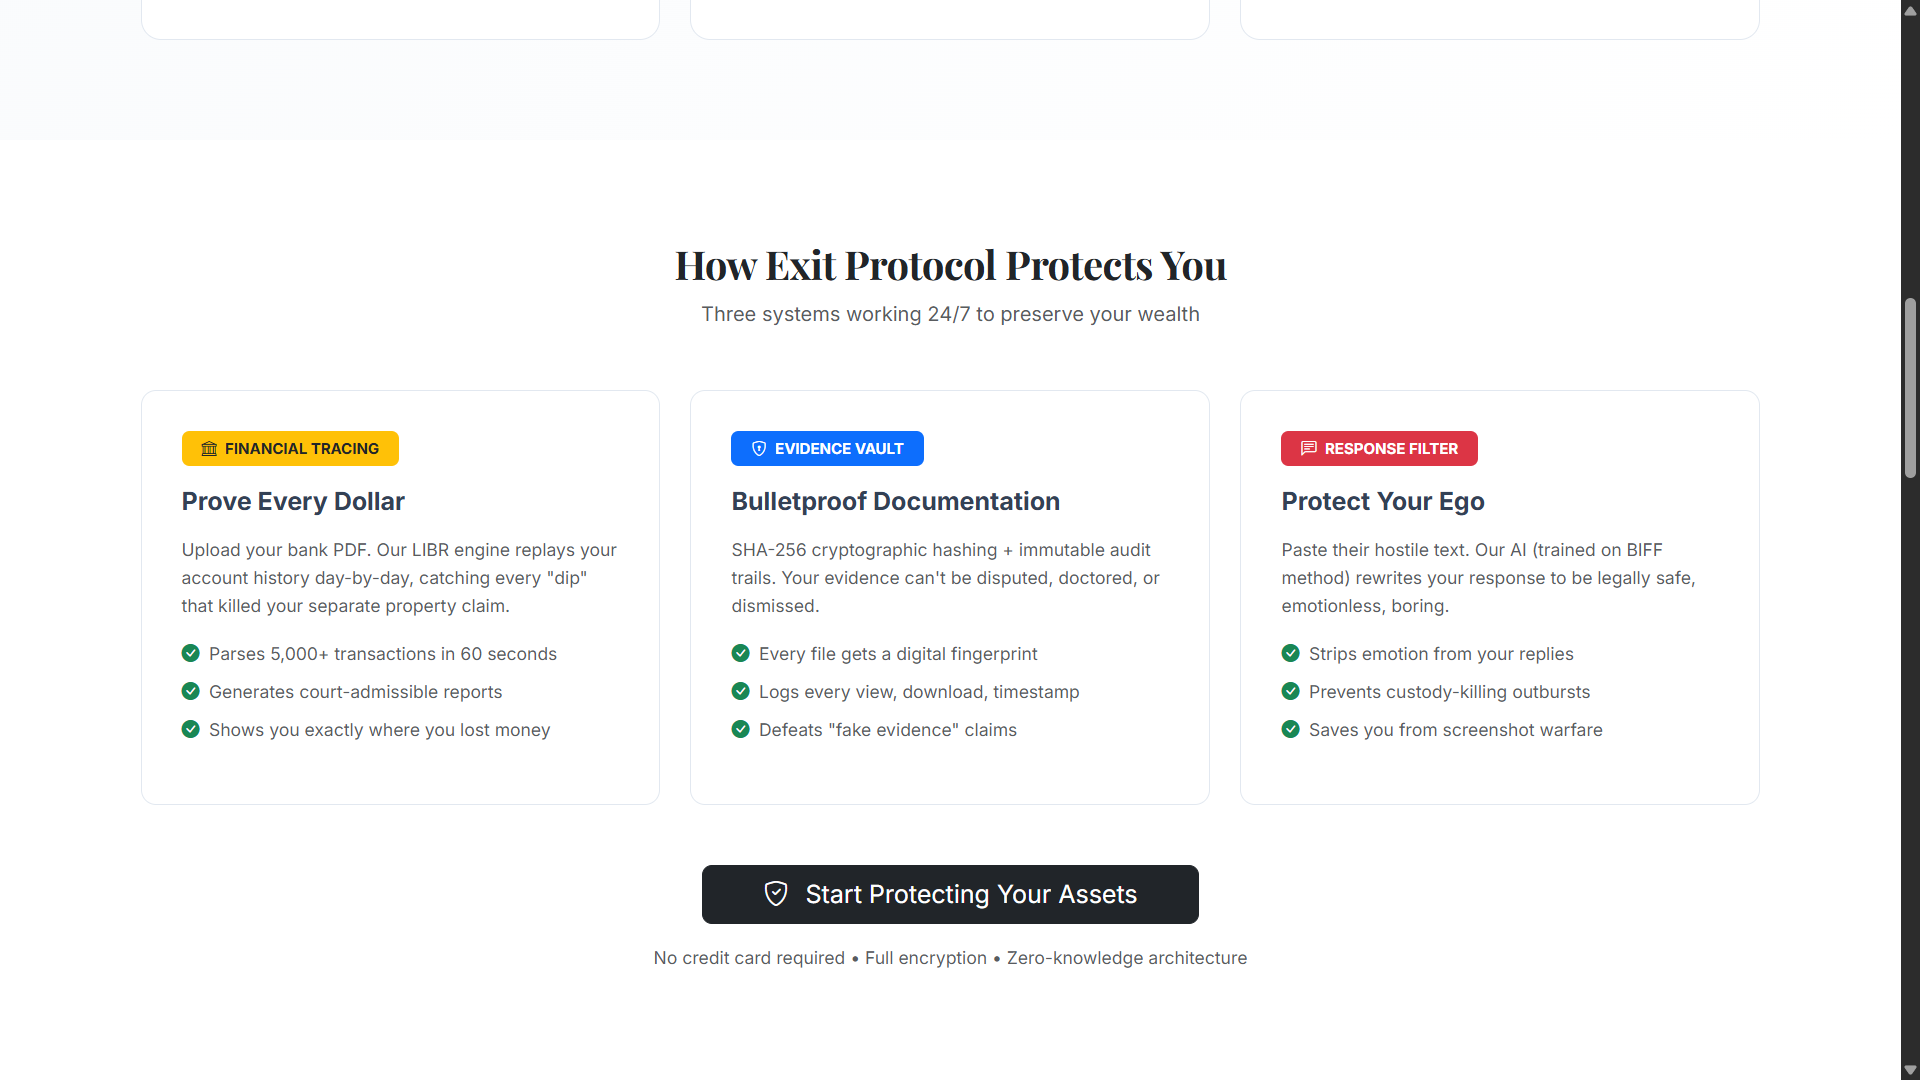Click the 'Bulletproof Documentation' heading
Viewport: 1920px width, 1080px height.
[895, 501]
